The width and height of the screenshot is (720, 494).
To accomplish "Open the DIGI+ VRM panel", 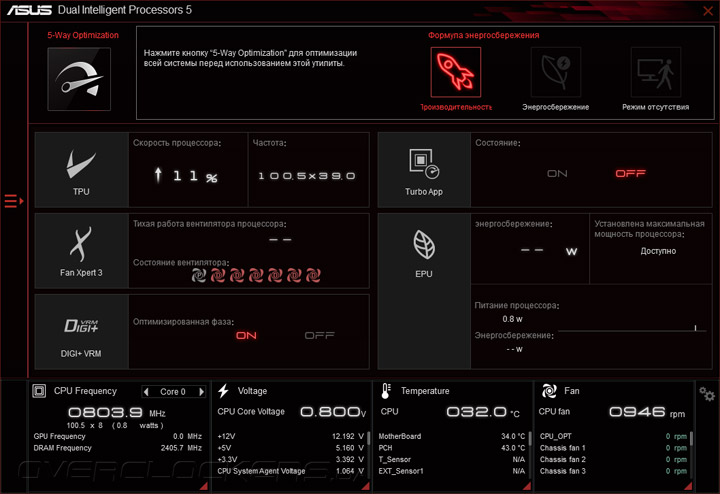I will coord(81,331).
